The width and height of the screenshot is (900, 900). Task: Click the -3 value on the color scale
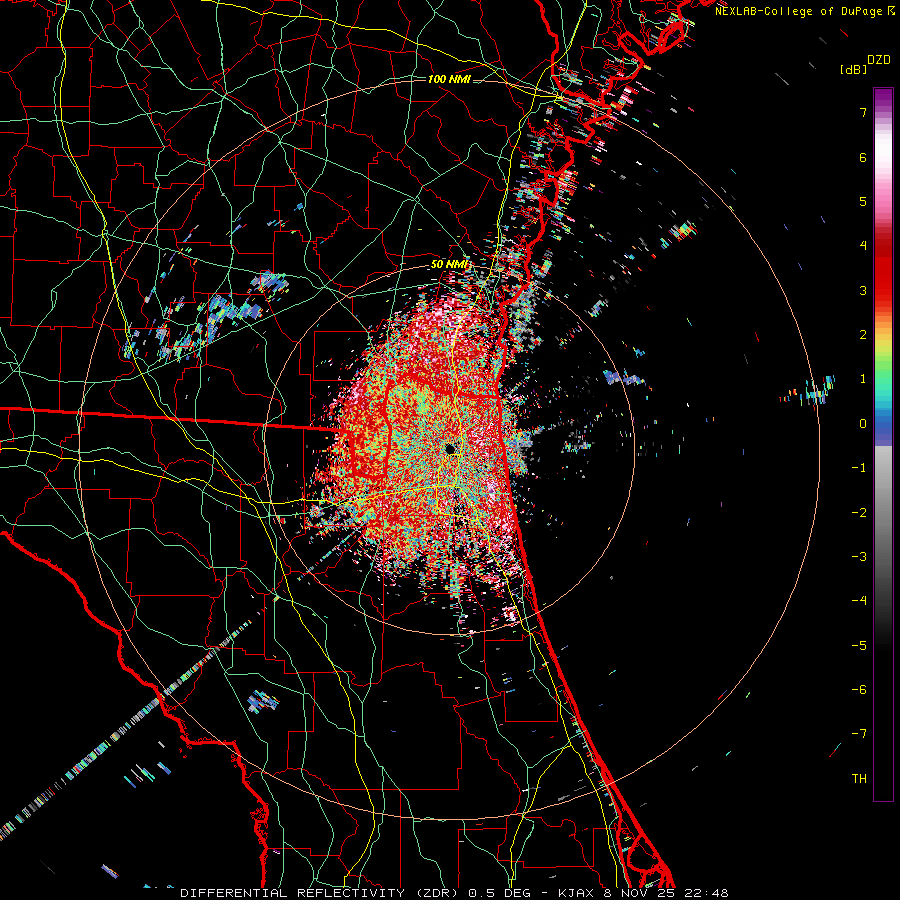[x=859, y=557]
